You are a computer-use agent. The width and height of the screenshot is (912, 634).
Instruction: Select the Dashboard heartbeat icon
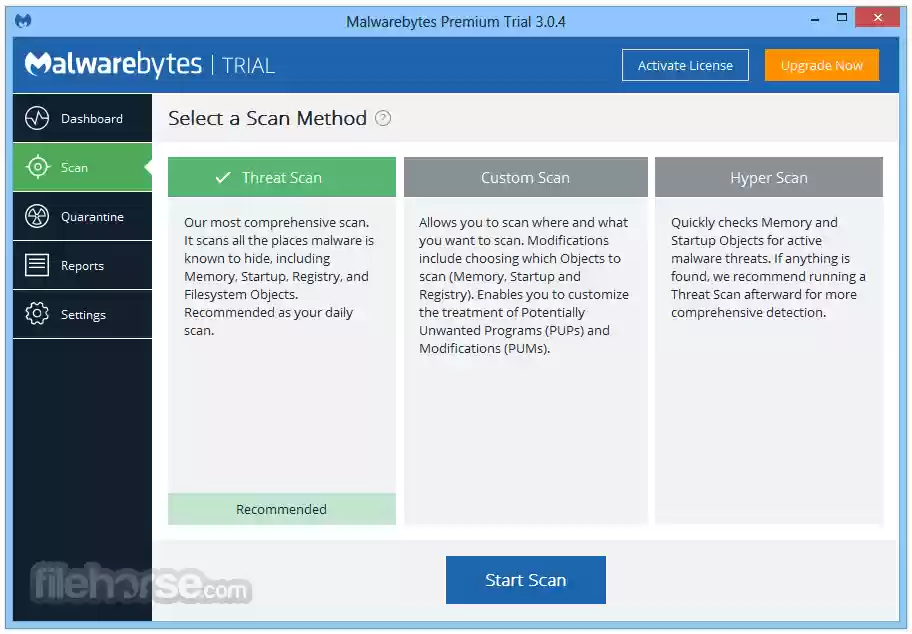[37, 118]
